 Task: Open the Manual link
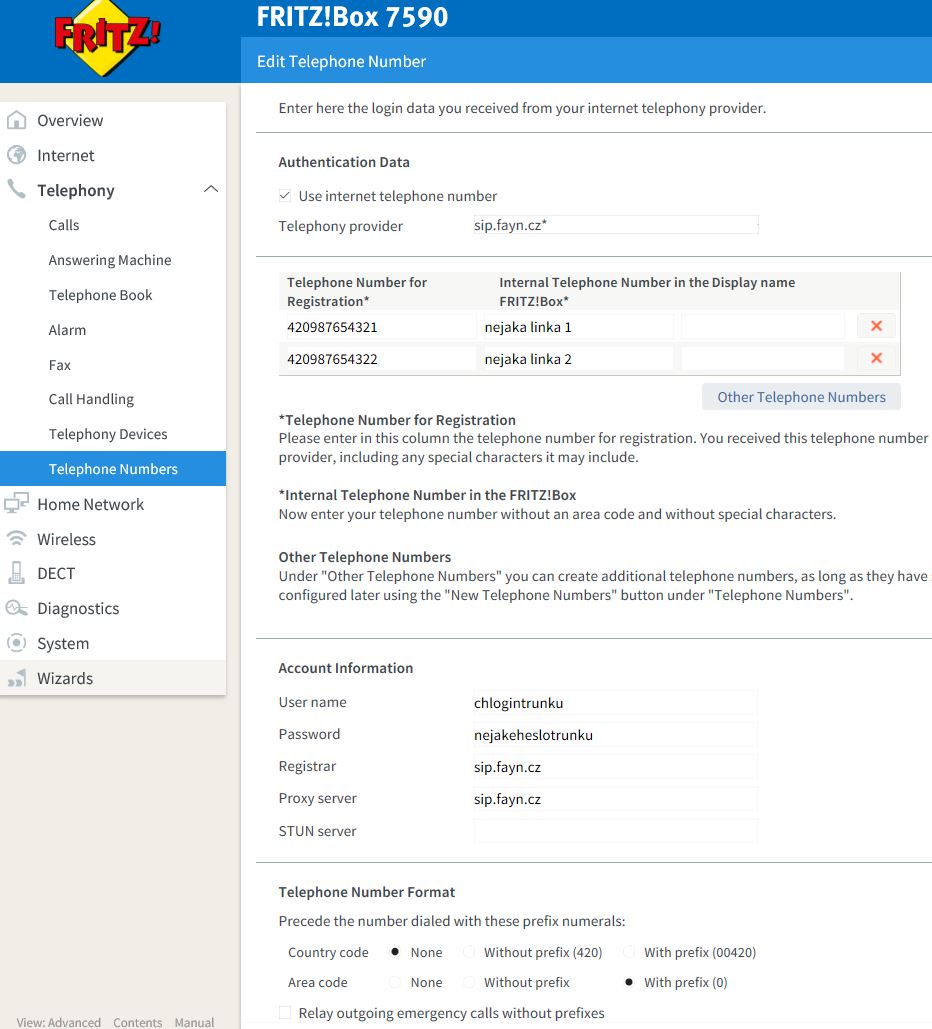click(194, 1022)
